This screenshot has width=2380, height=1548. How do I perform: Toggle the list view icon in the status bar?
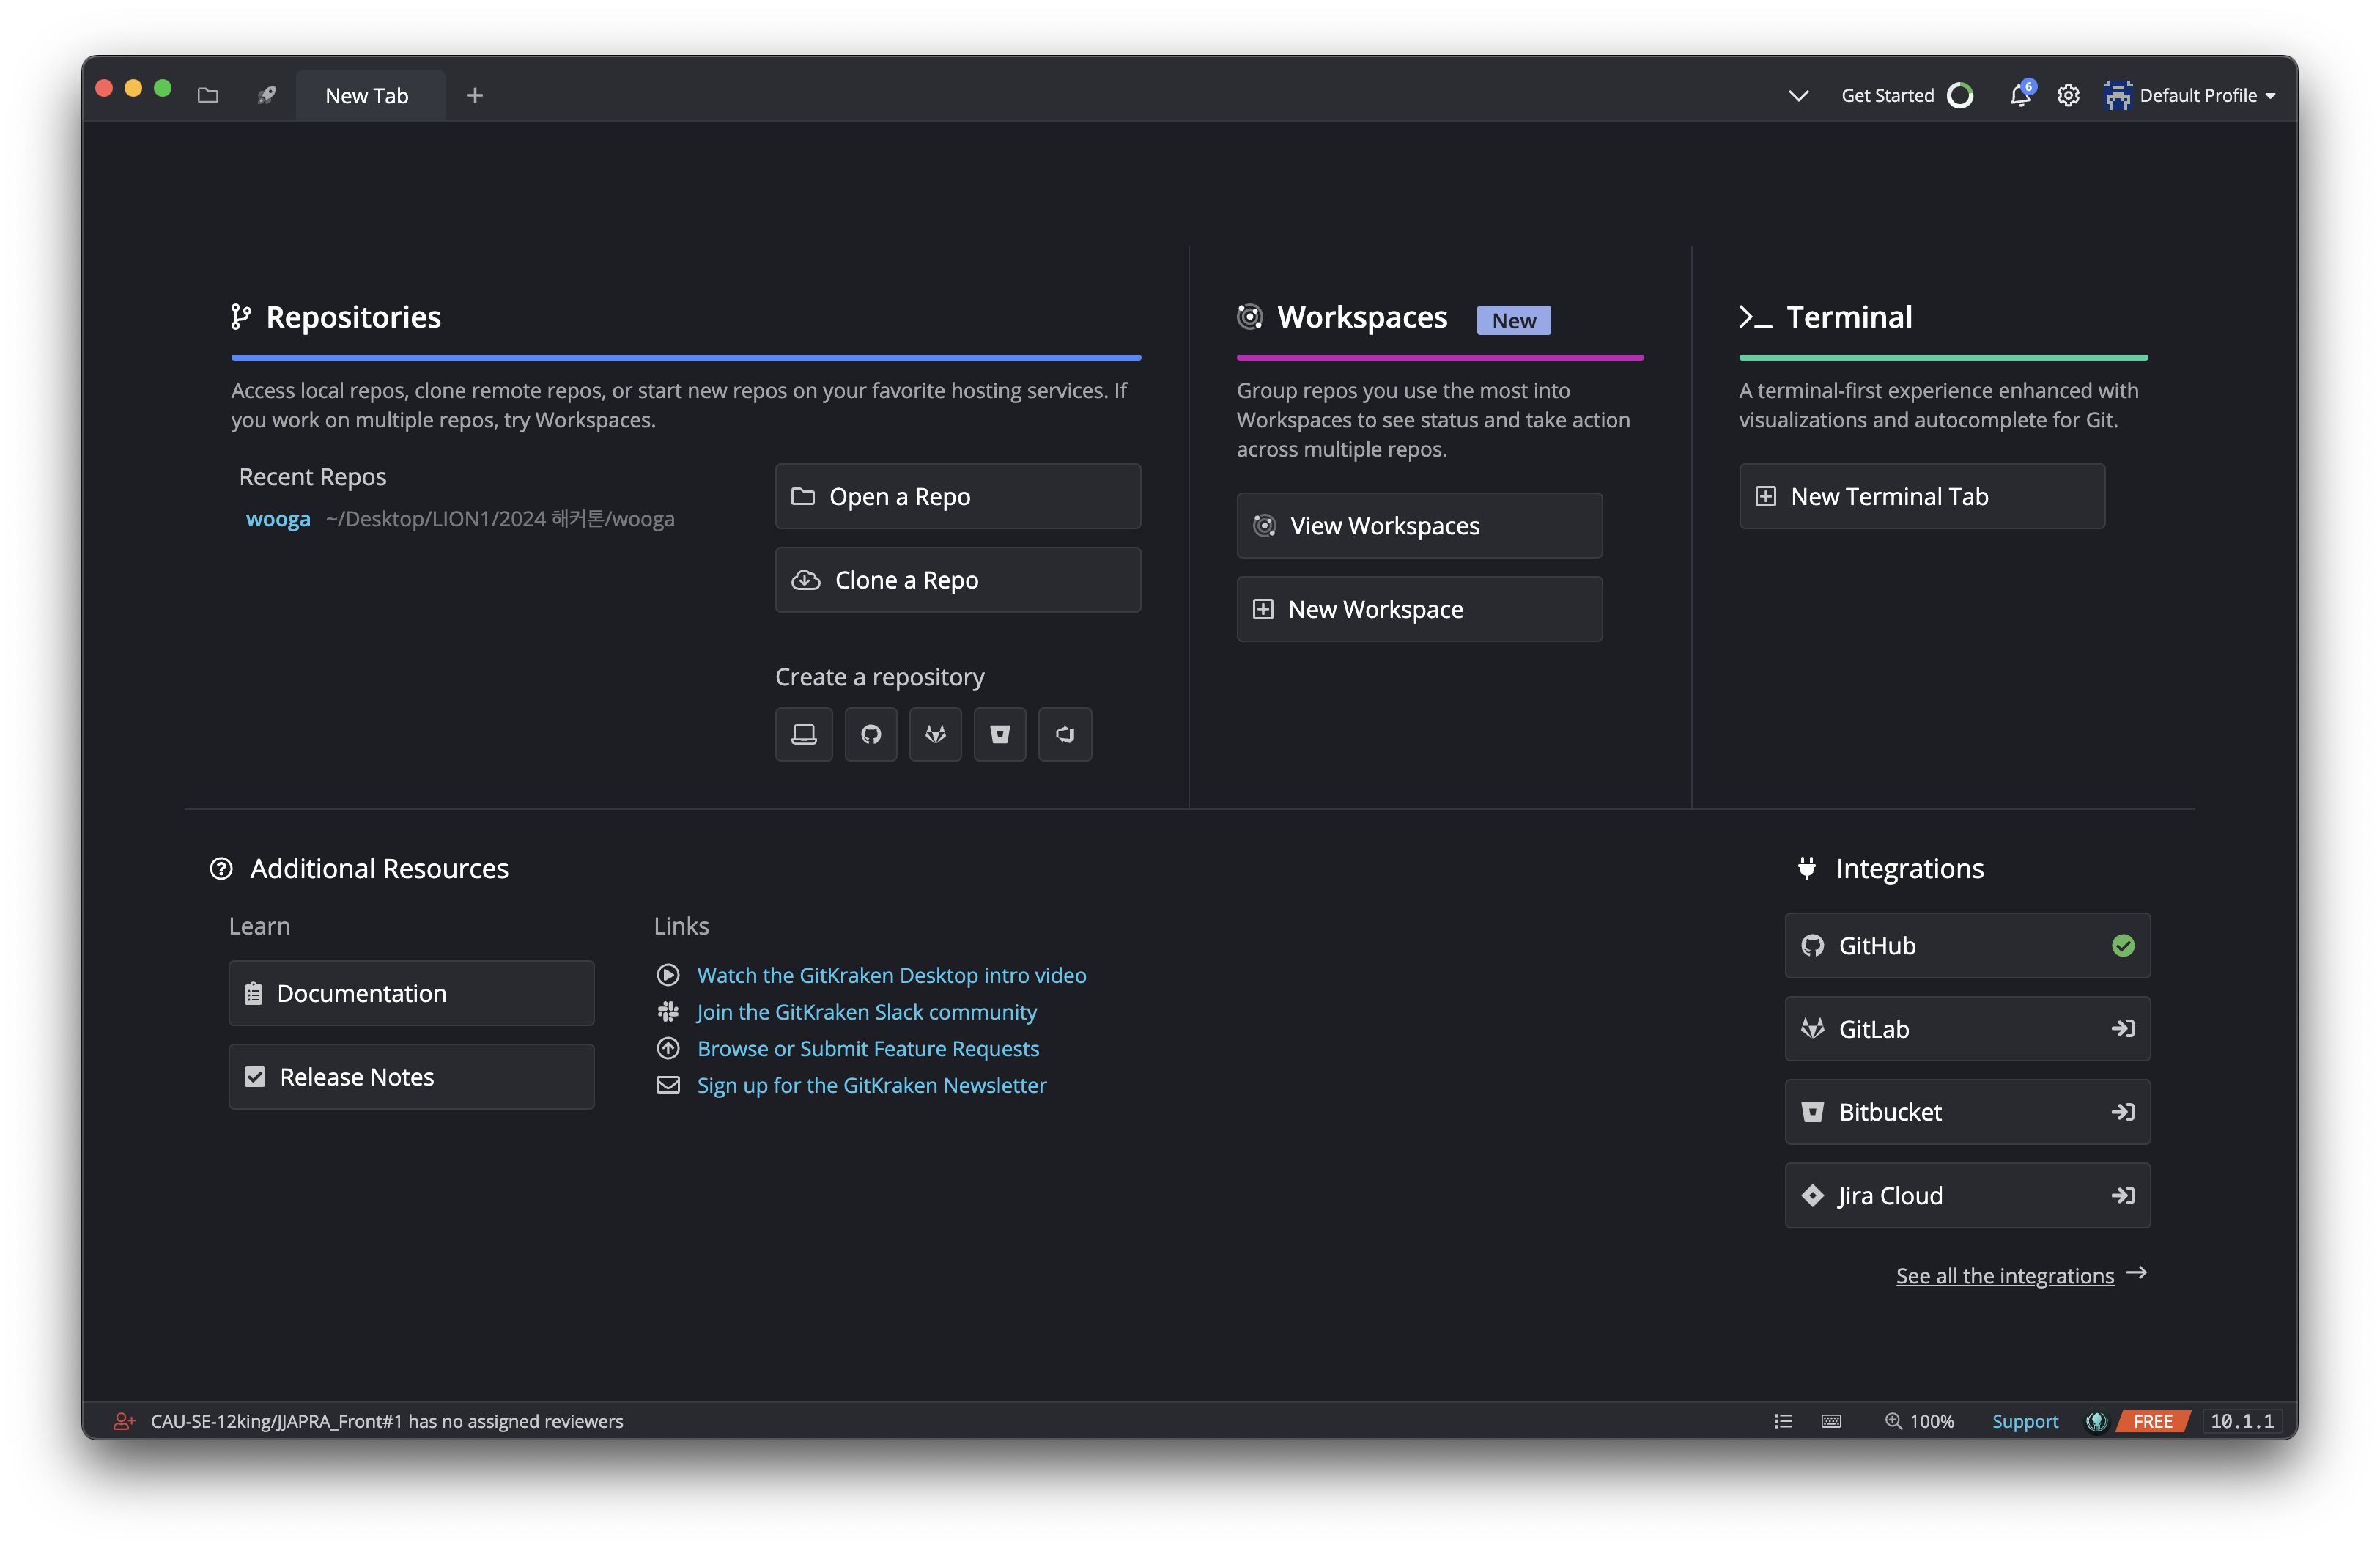click(1783, 1421)
